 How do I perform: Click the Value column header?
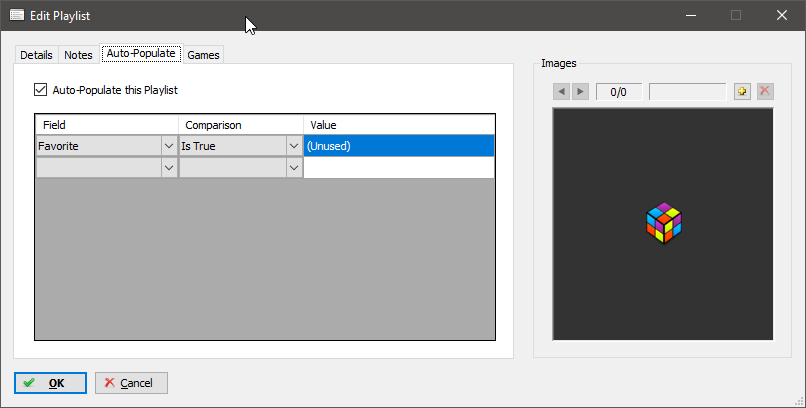point(399,125)
